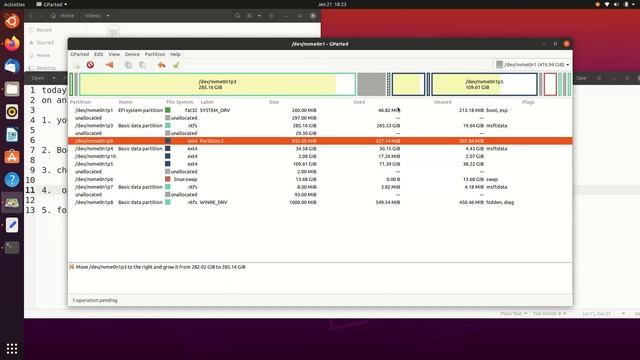640x360 pixels.
Task: Select the /dev/nvme0n1p3 block in disk graphic
Action: (217, 84)
